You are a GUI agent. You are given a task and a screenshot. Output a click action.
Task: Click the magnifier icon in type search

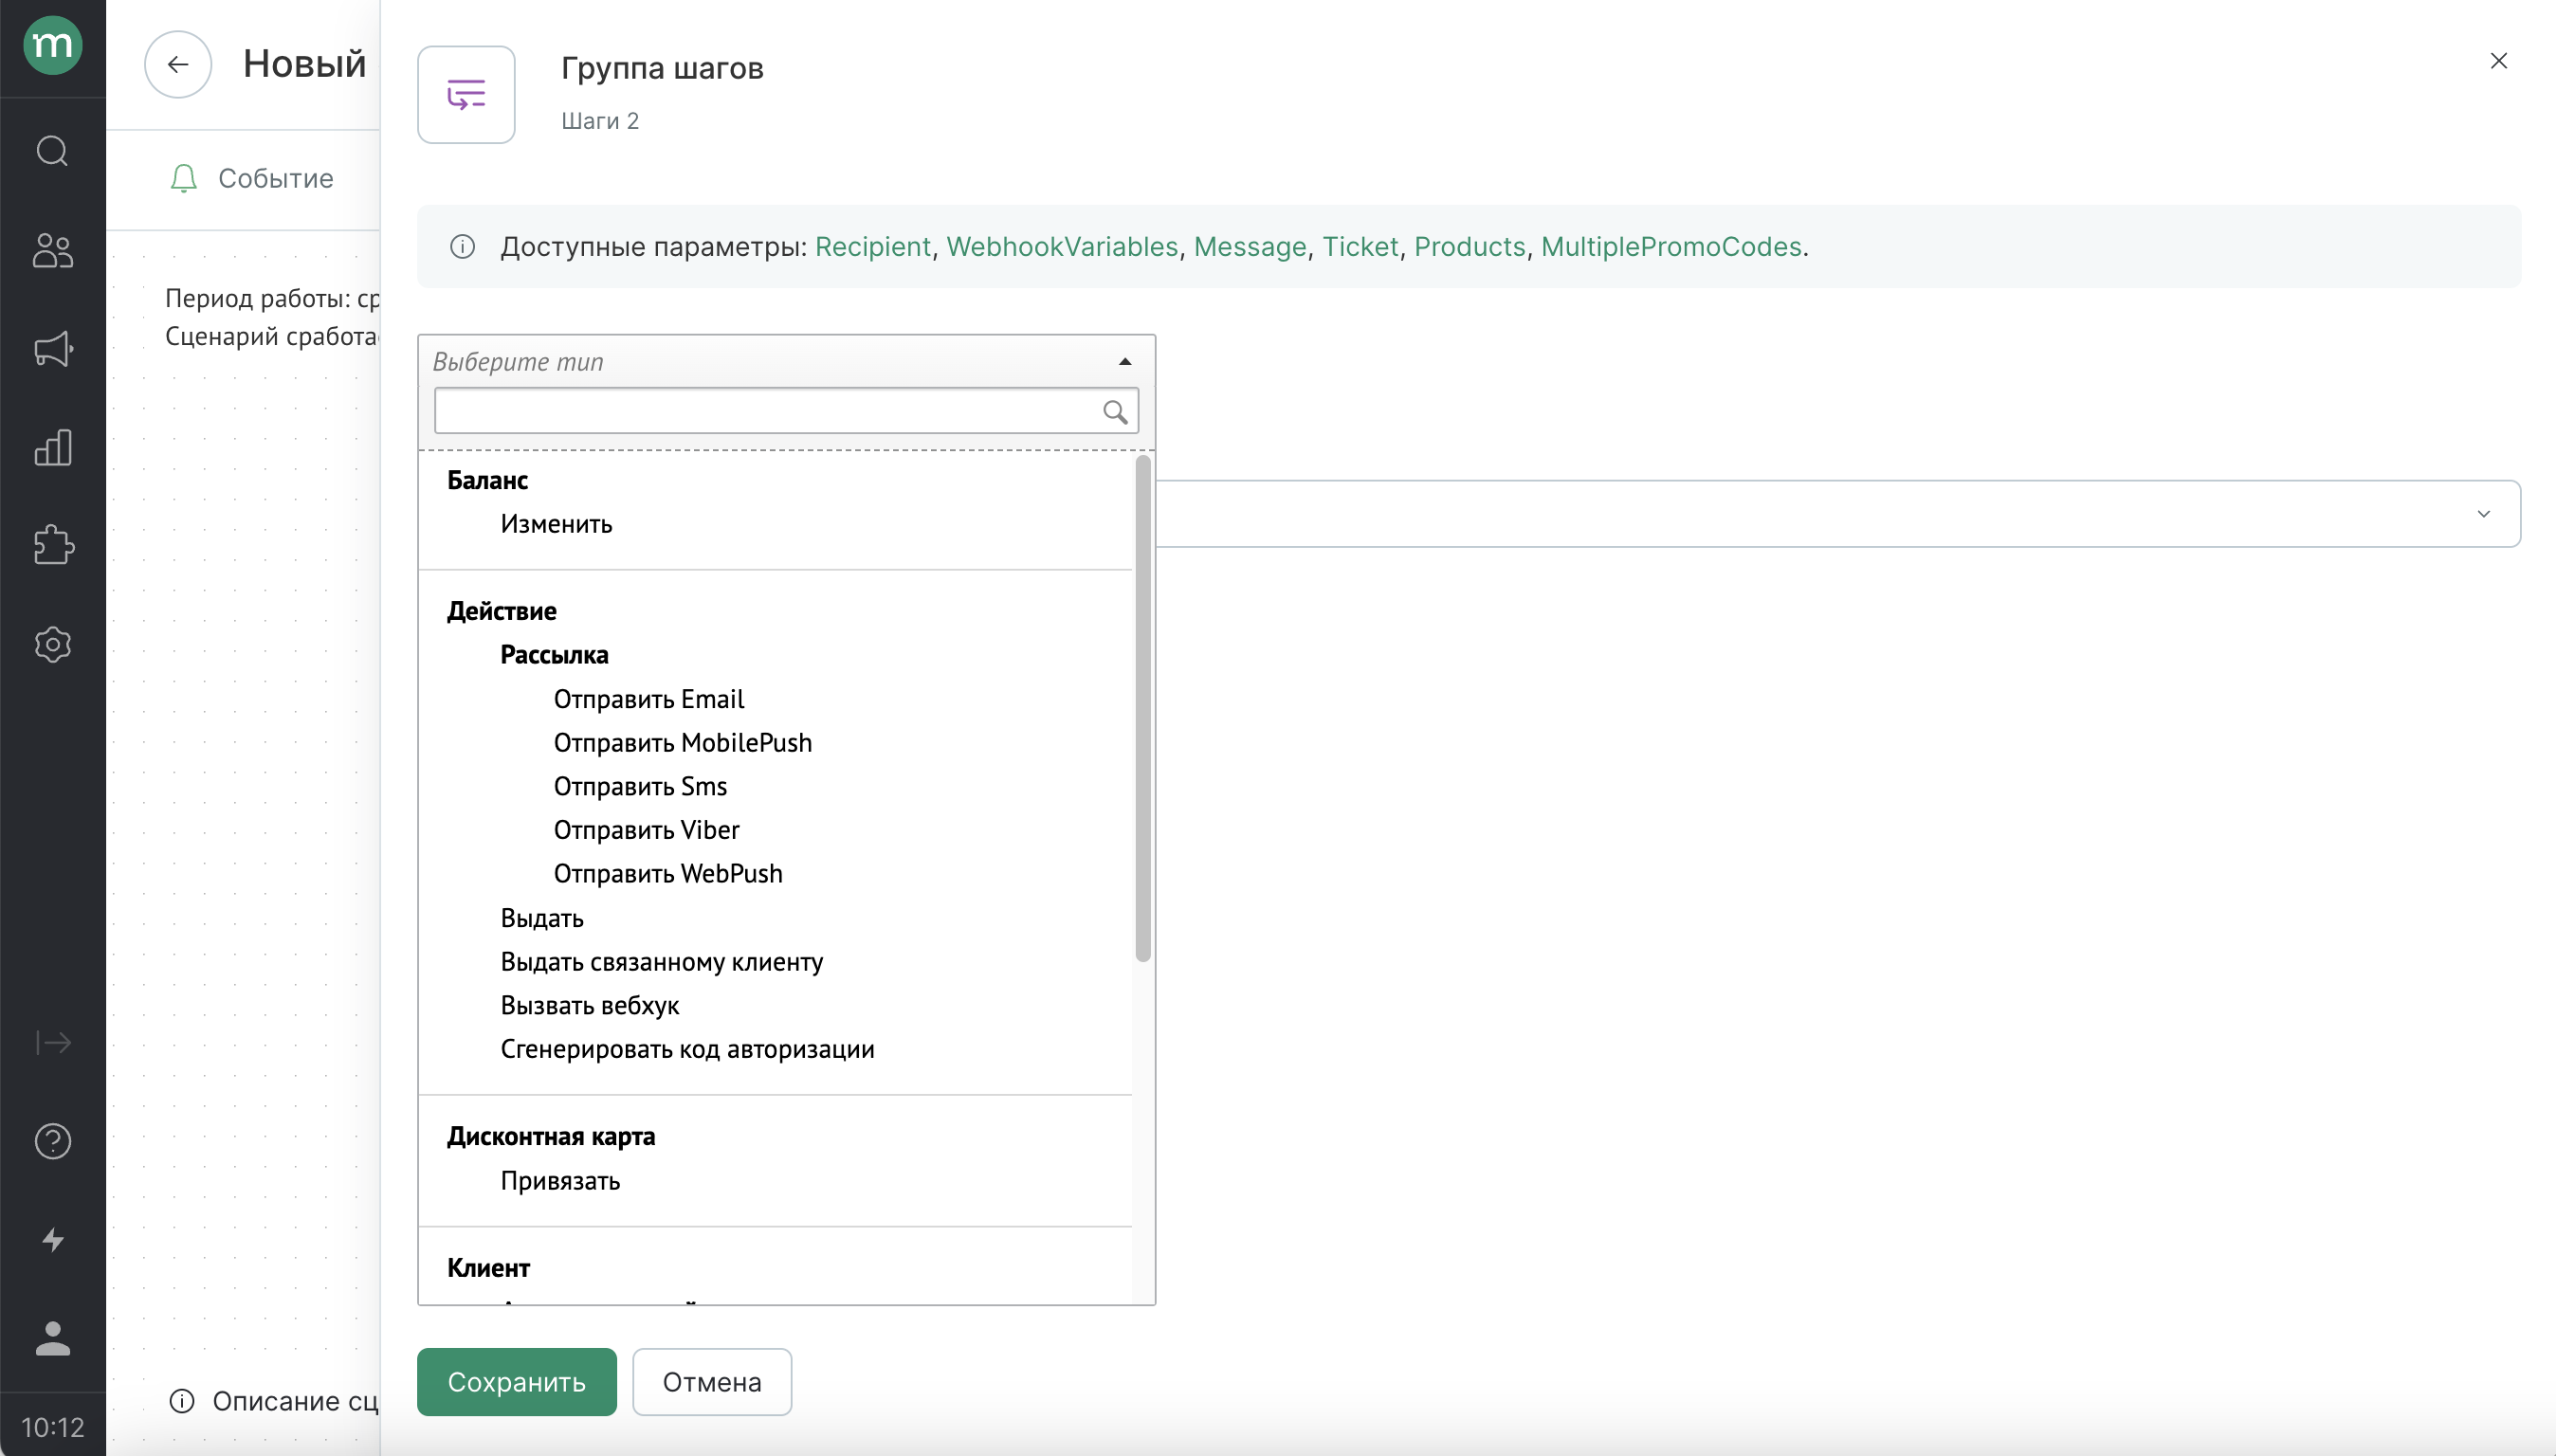[x=1115, y=412]
